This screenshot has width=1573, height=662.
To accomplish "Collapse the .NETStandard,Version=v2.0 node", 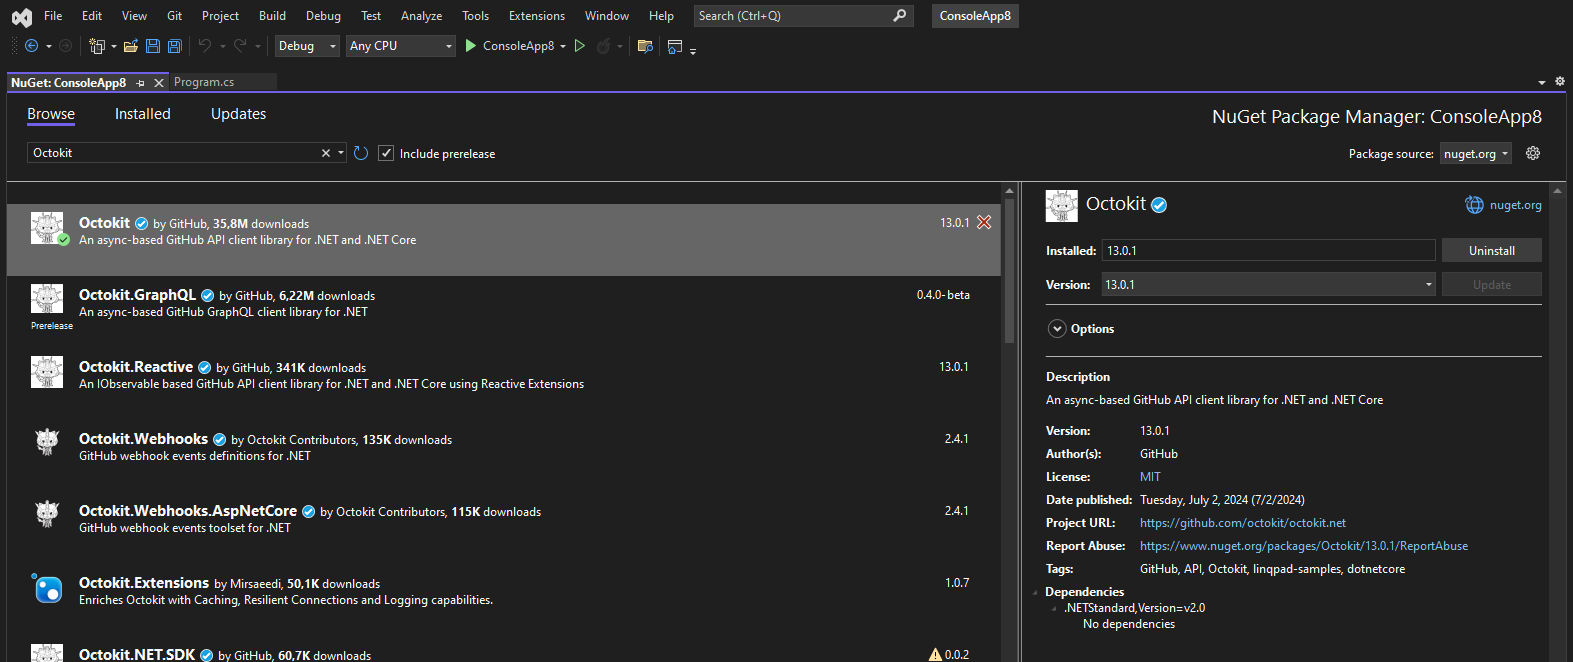I will pyautogui.click(x=1054, y=608).
